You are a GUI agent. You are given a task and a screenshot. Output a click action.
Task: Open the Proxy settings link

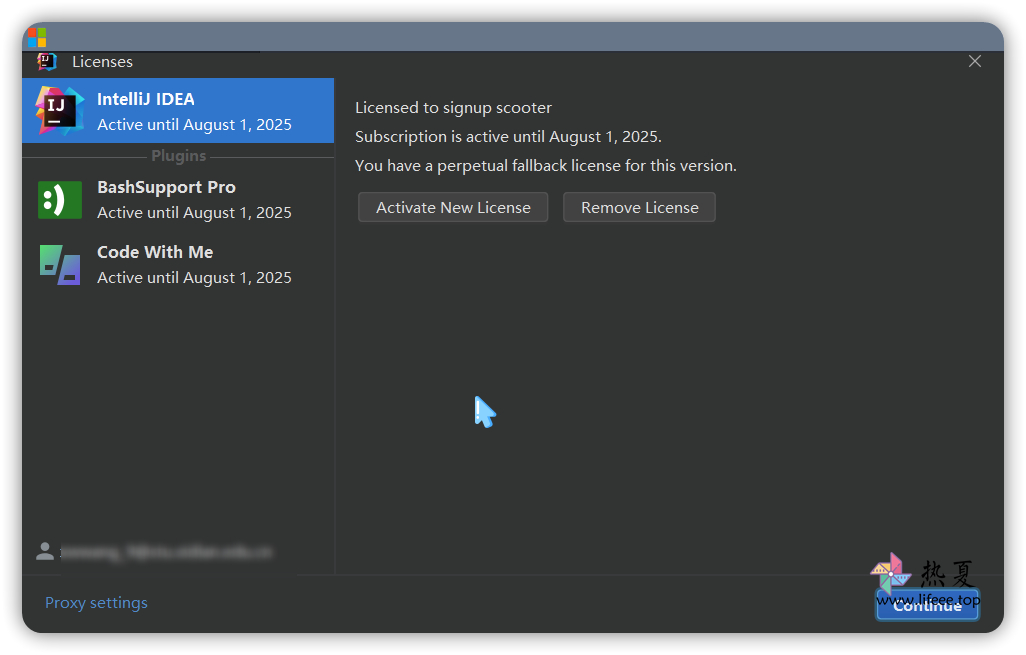click(x=96, y=603)
